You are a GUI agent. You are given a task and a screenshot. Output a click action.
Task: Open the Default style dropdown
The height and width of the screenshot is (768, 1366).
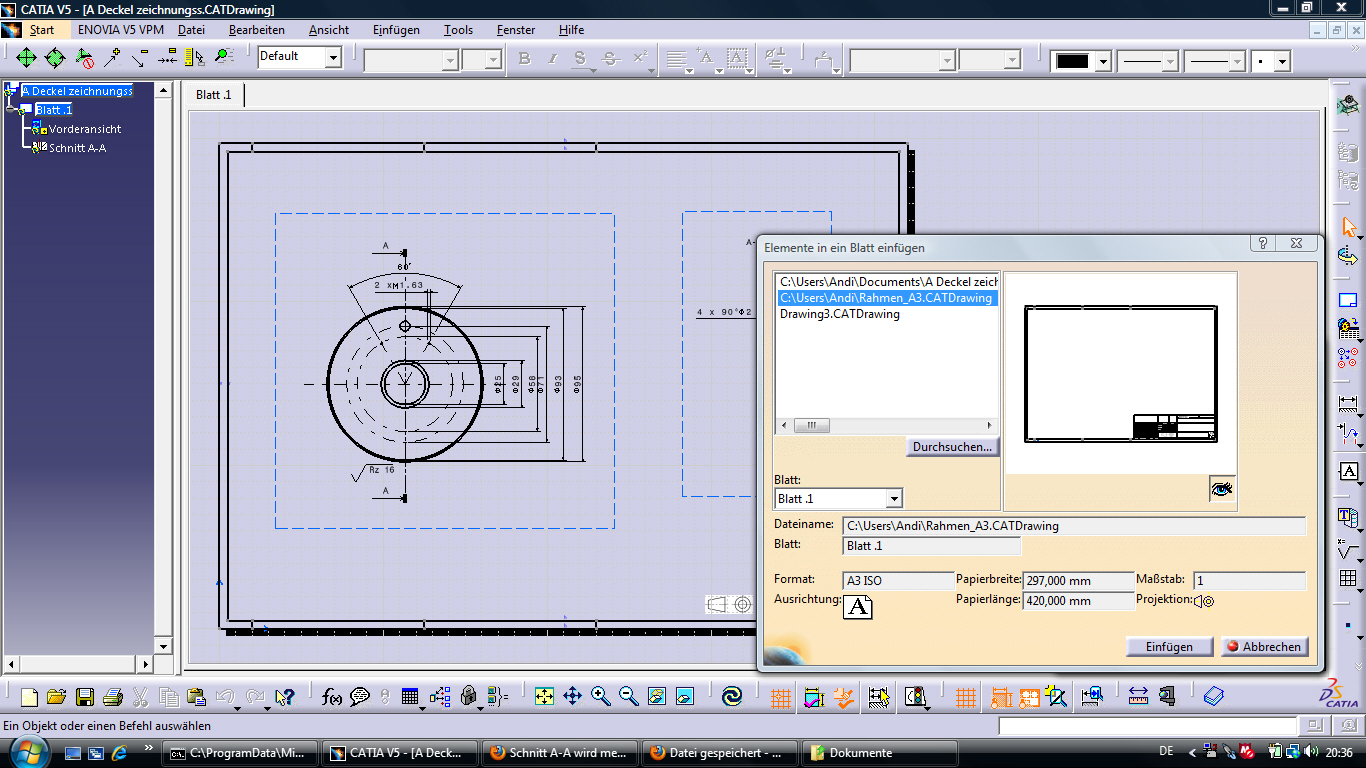coord(333,58)
